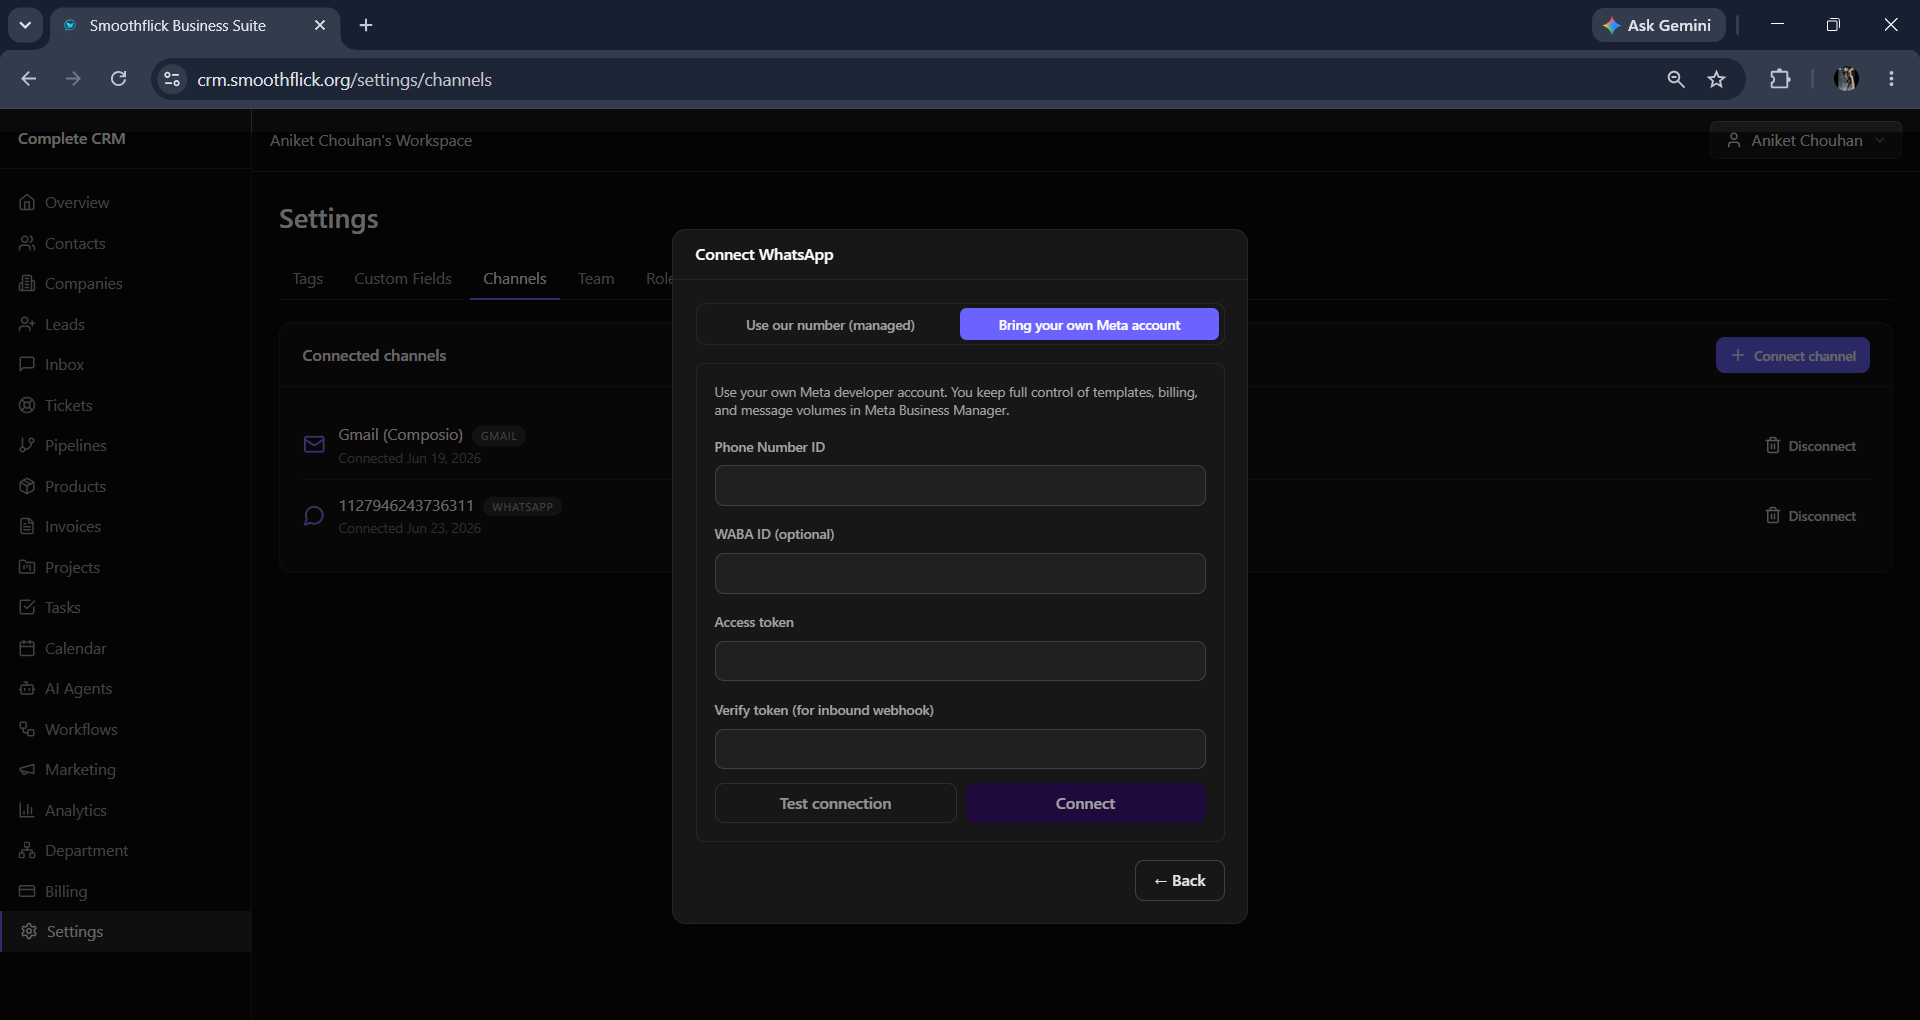Open the Companies section icon
Screen dimensions: 1920x1020
(27, 283)
